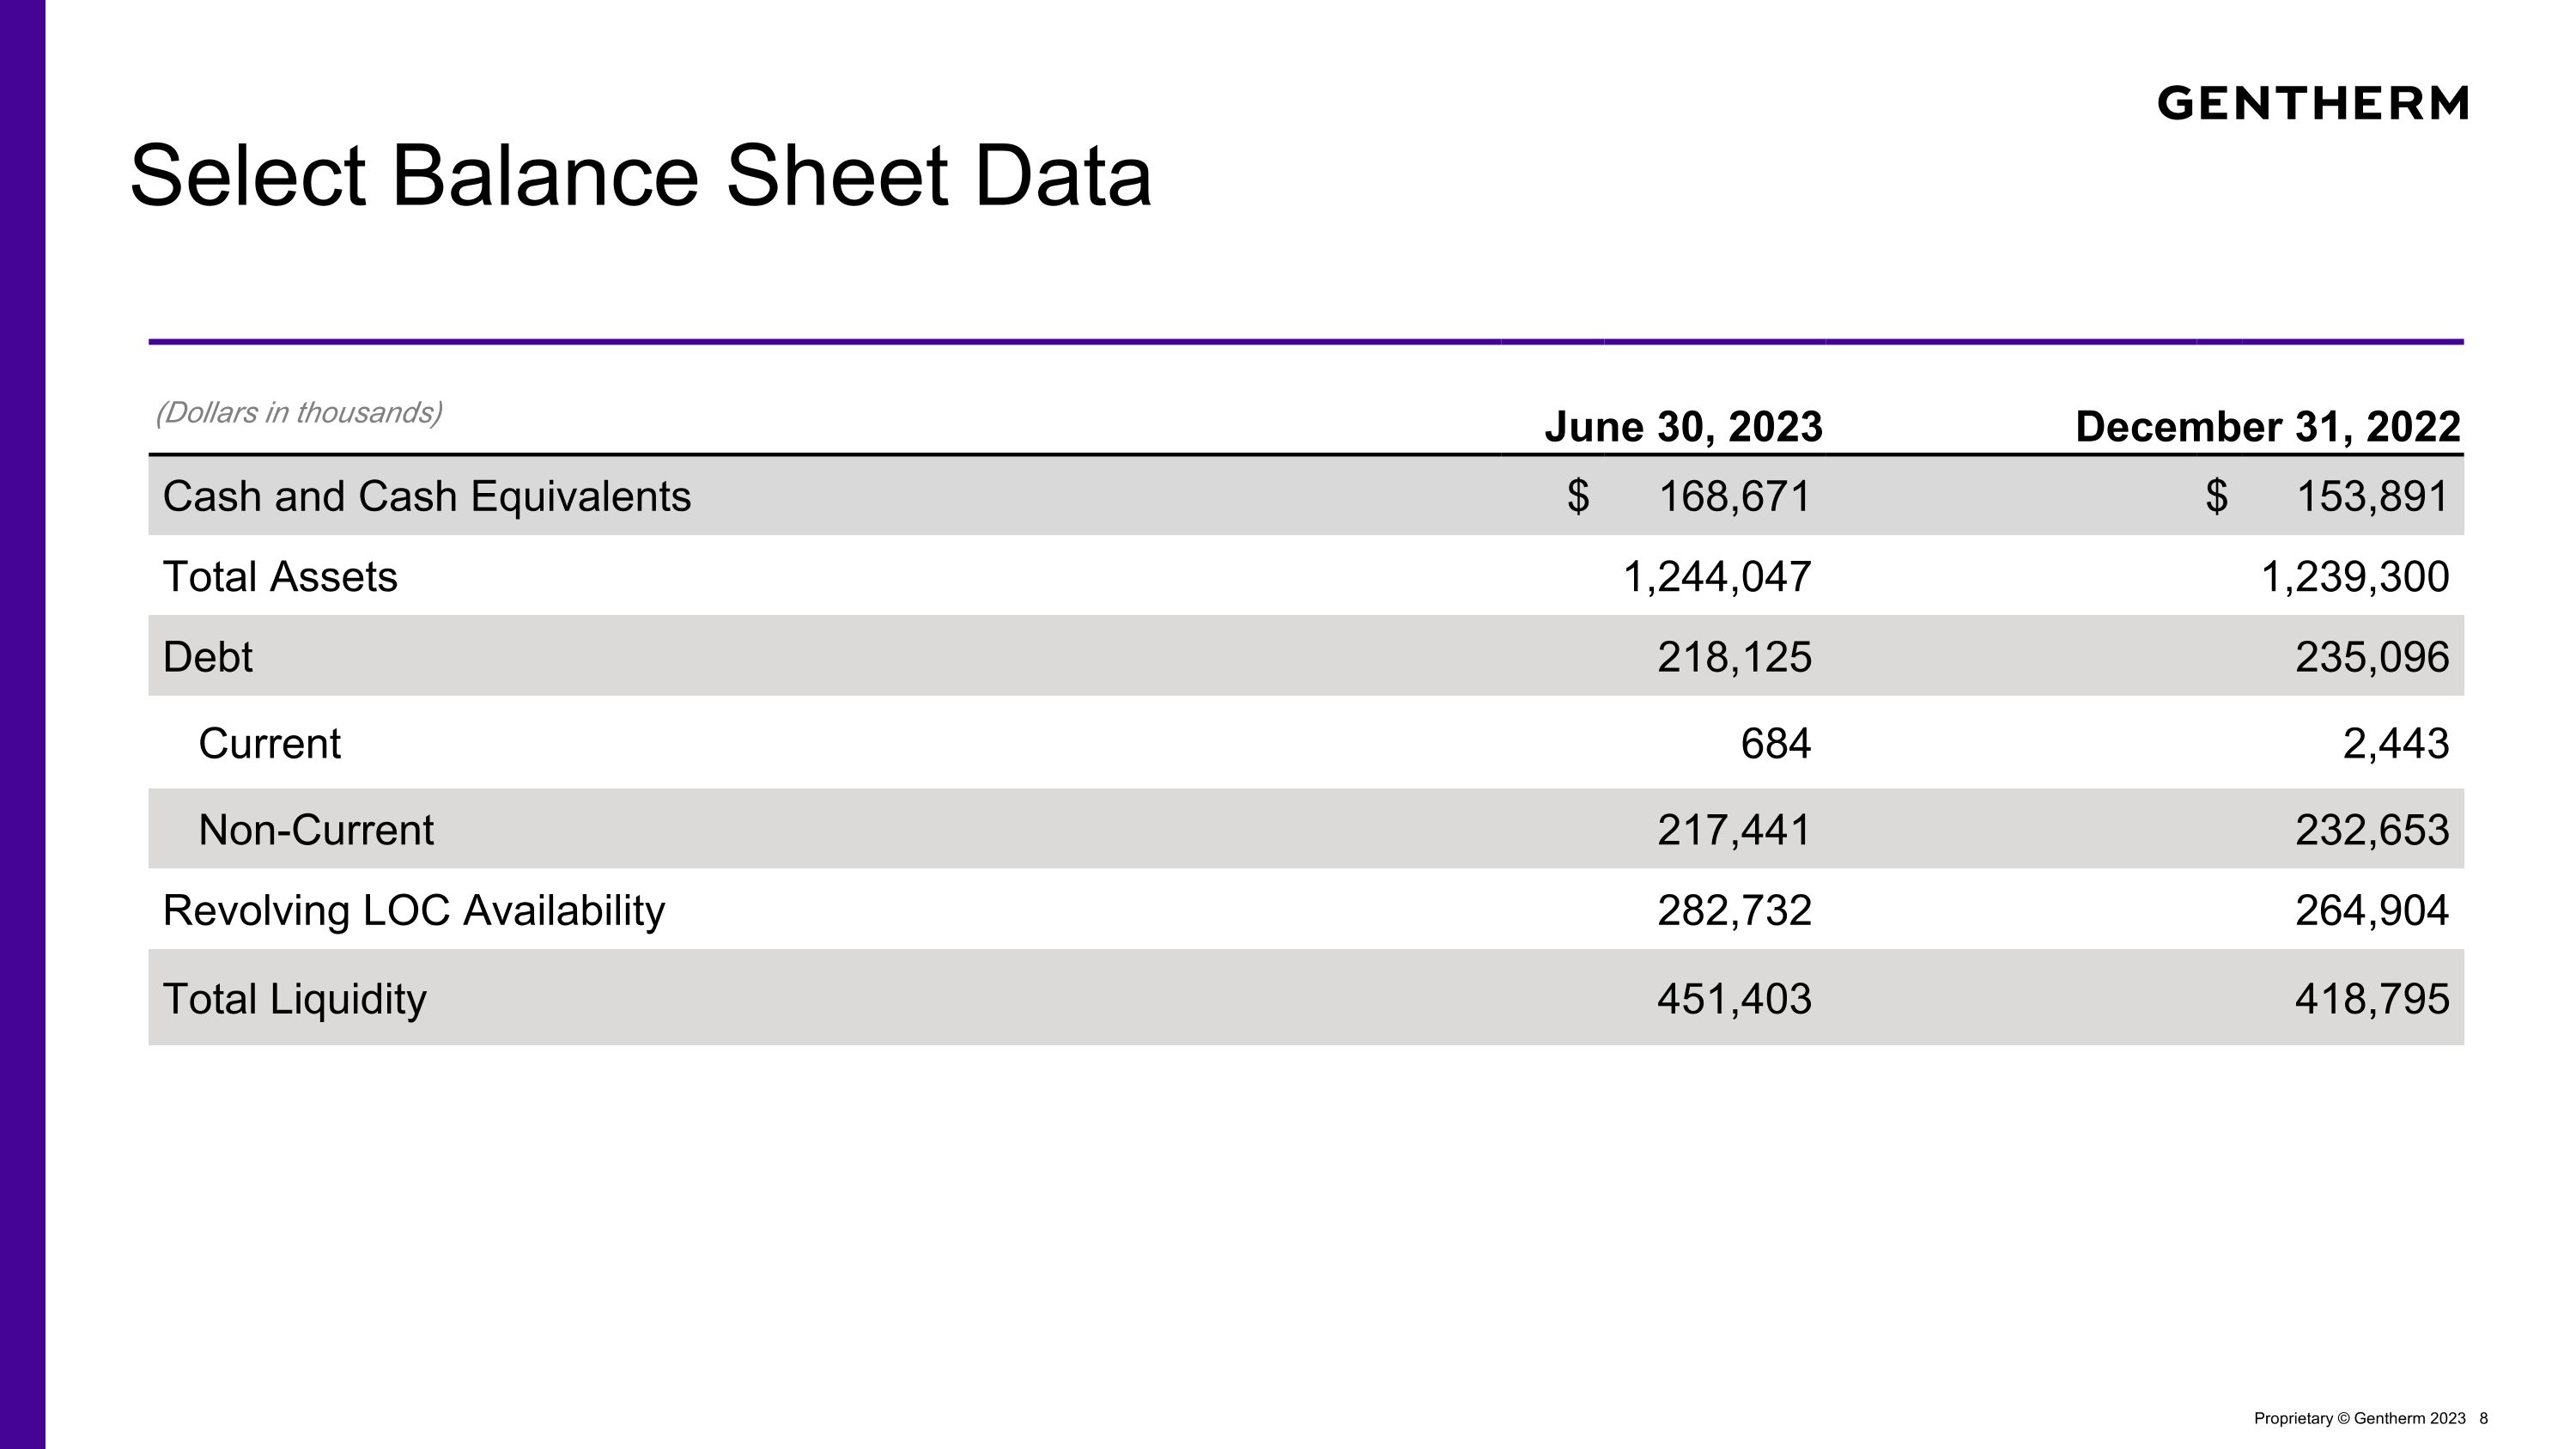Click the Revolving LOC Availability label
The height and width of the screenshot is (1449, 2576).
click(x=413, y=910)
